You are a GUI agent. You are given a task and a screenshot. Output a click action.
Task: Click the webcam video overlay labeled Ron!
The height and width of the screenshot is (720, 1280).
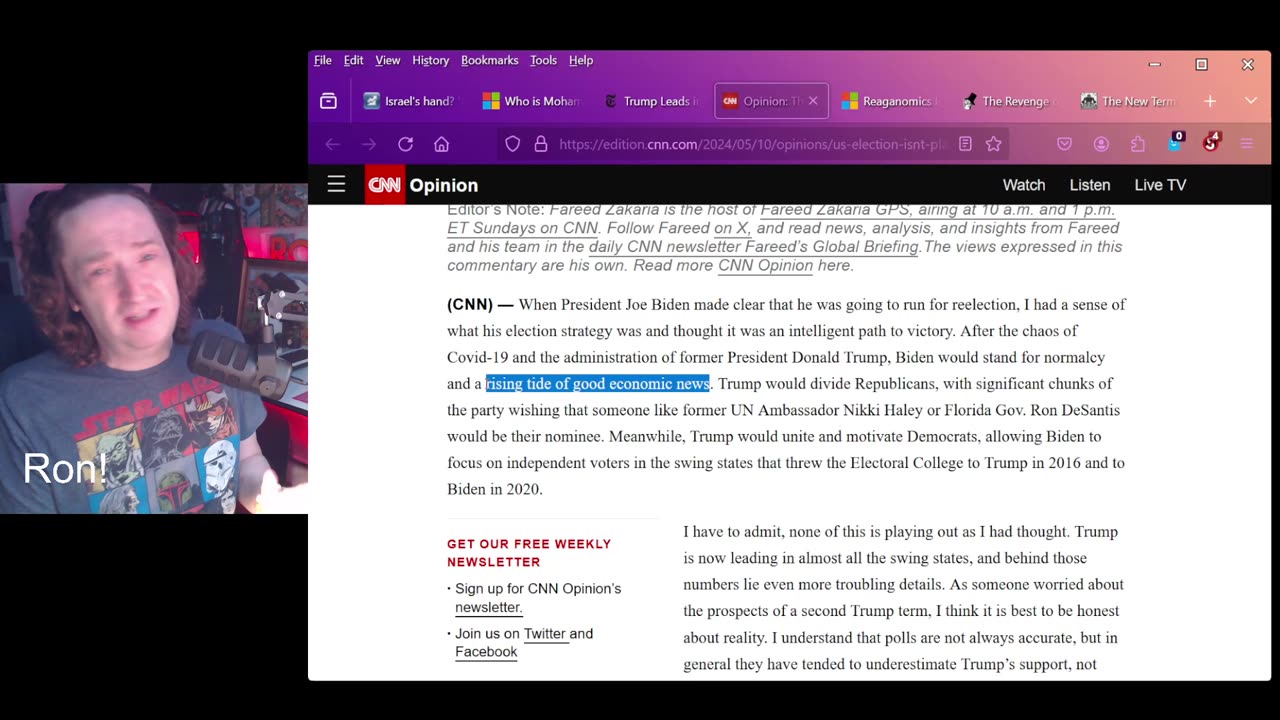[x=154, y=348]
